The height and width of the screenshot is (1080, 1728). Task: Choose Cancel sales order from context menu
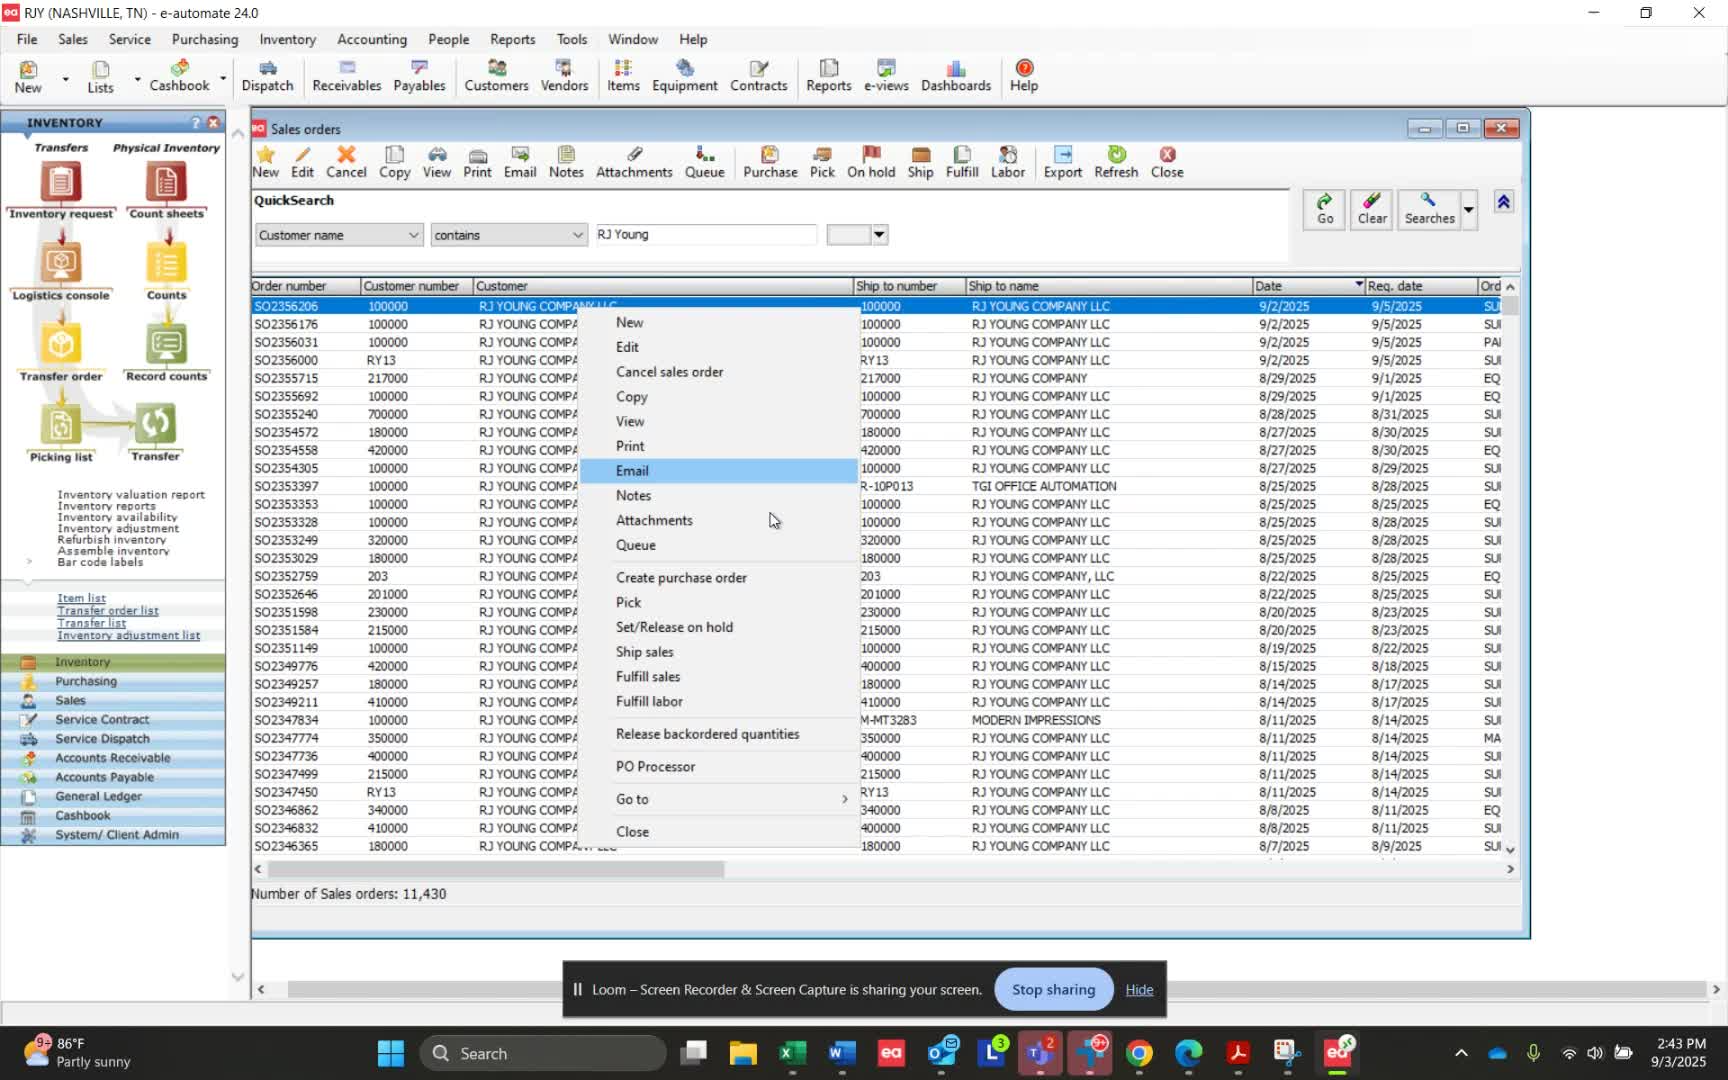point(719,372)
